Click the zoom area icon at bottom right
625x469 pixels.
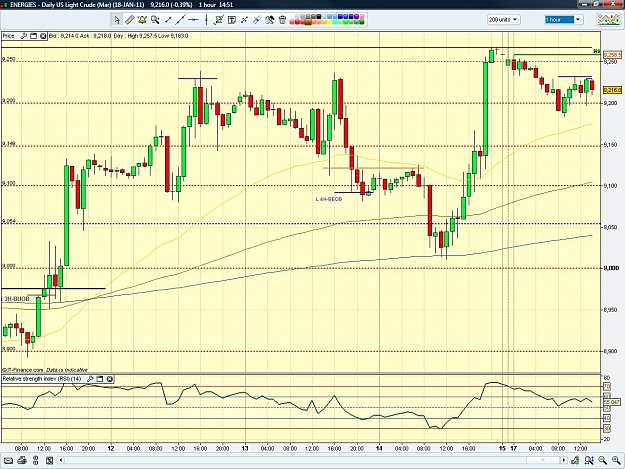click(589, 461)
